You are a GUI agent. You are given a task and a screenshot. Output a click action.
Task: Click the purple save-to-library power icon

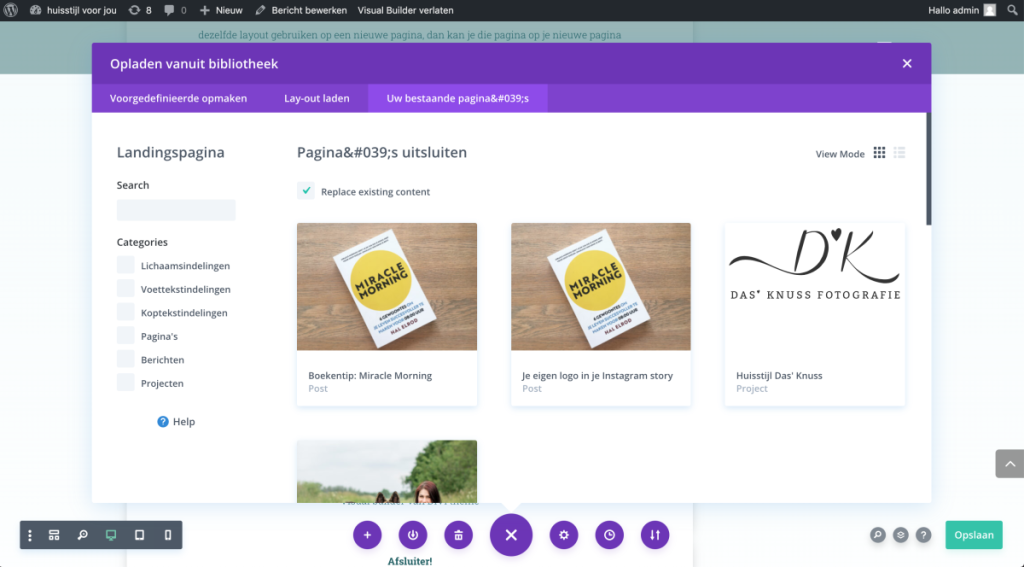(x=413, y=535)
